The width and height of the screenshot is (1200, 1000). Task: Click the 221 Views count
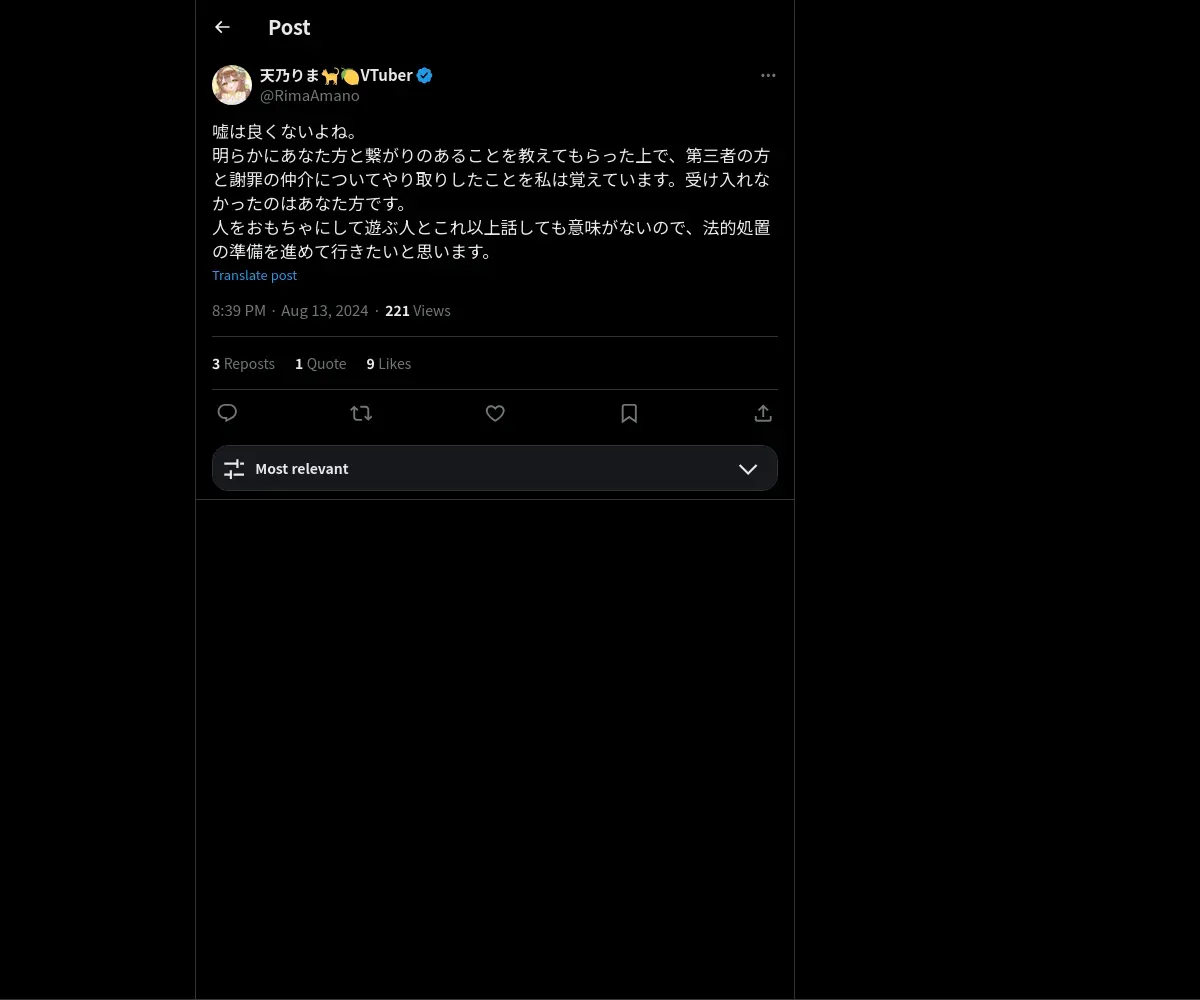coord(418,310)
